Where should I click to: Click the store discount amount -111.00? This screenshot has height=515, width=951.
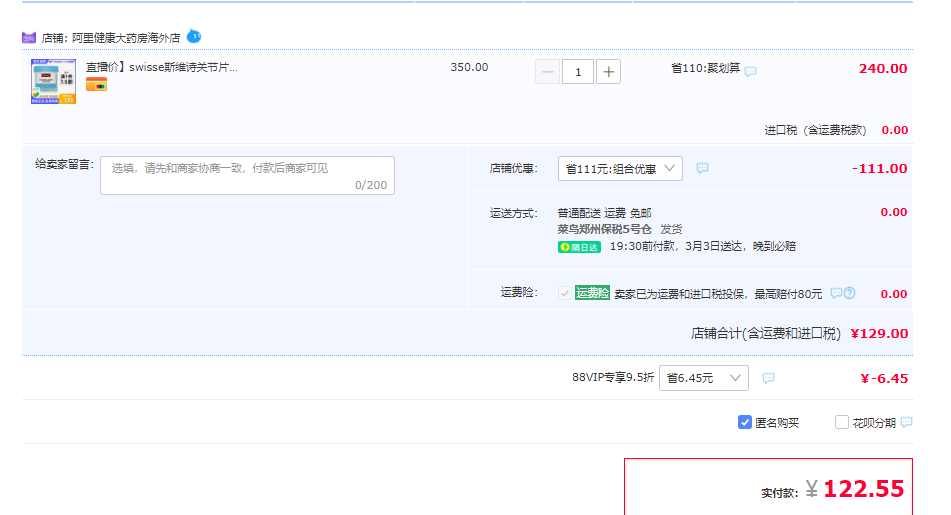coord(879,169)
